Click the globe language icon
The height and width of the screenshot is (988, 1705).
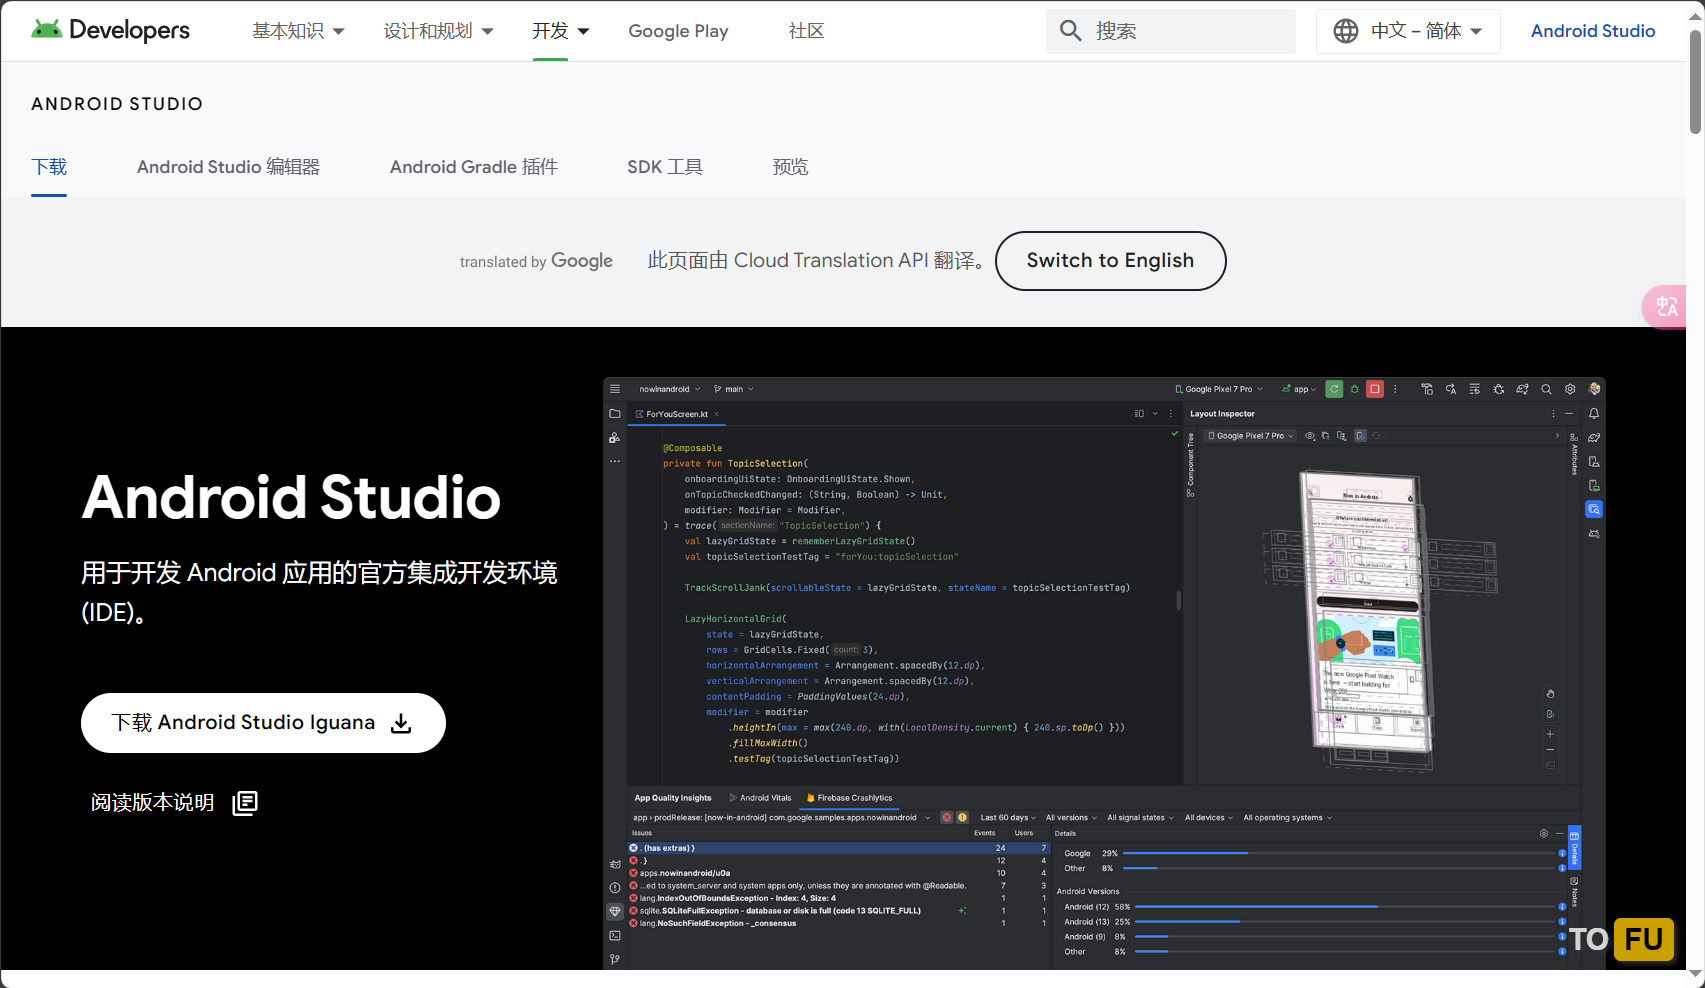1346,31
